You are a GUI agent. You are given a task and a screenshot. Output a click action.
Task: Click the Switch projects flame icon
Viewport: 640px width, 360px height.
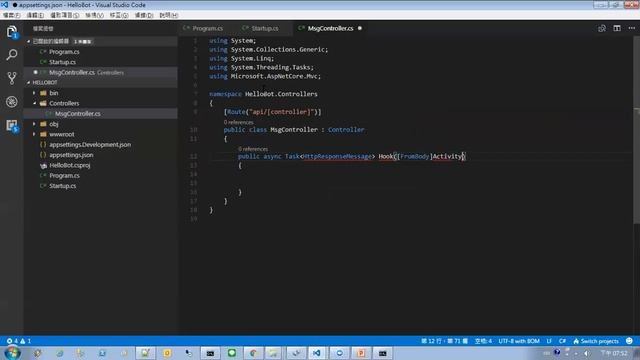tap(576, 341)
